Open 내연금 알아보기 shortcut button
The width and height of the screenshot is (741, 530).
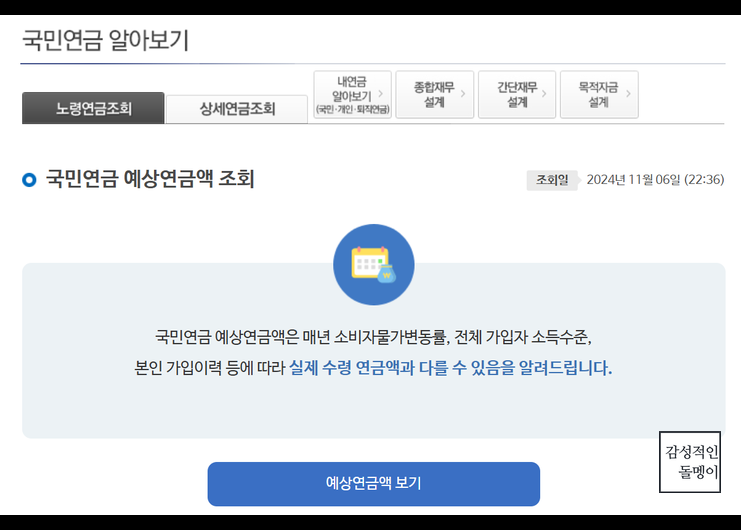pos(353,94)
